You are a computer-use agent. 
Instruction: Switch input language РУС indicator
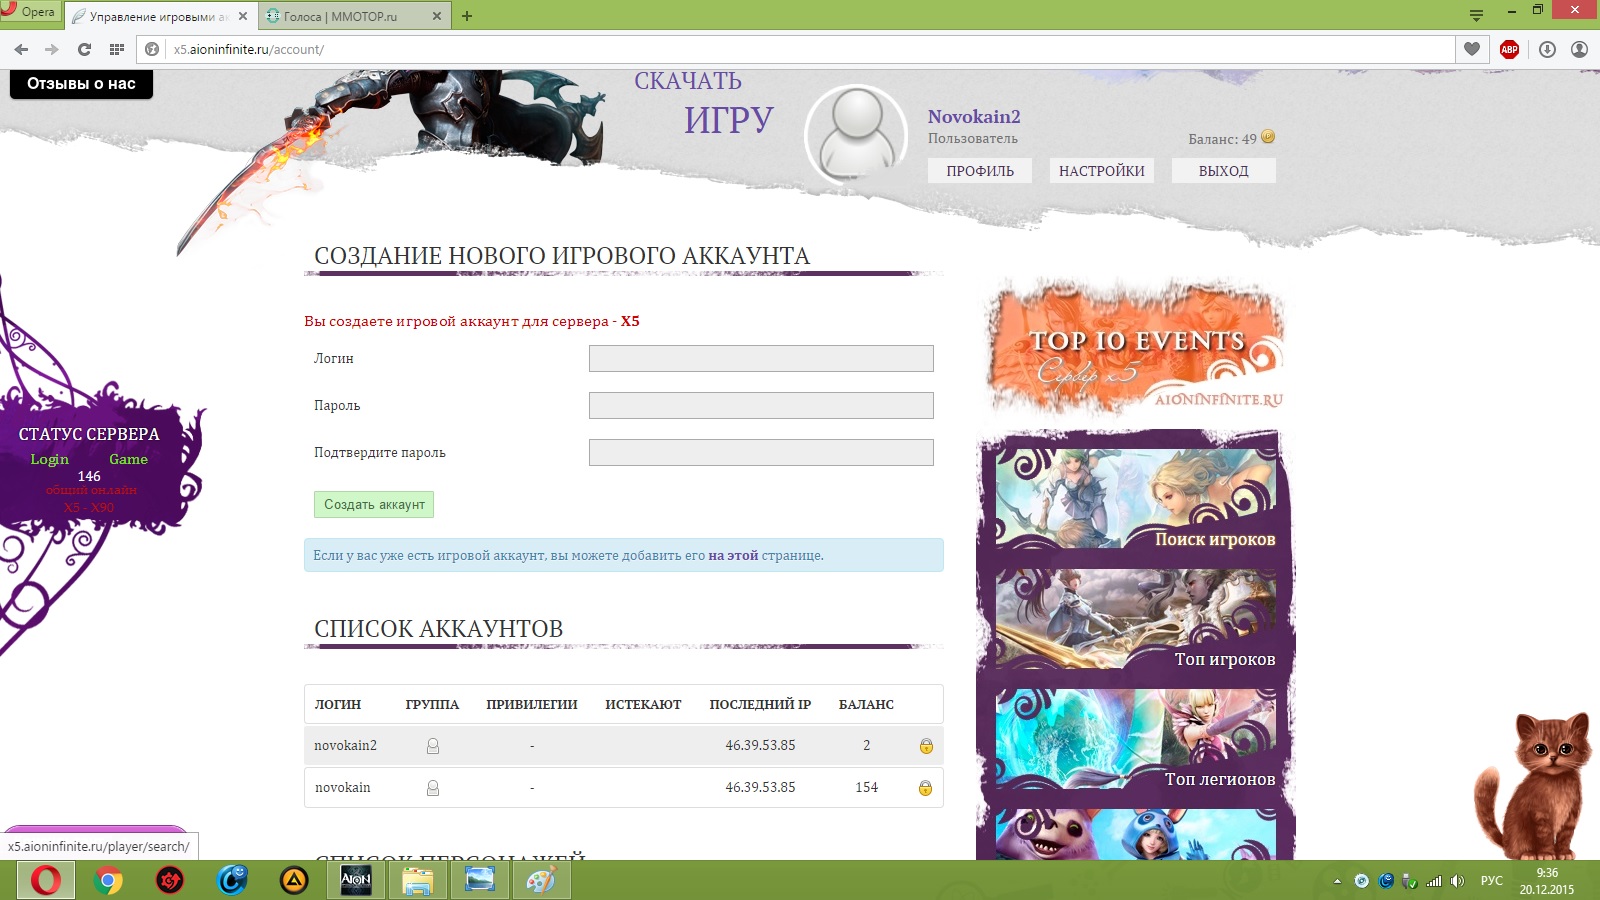[1491, 881]
